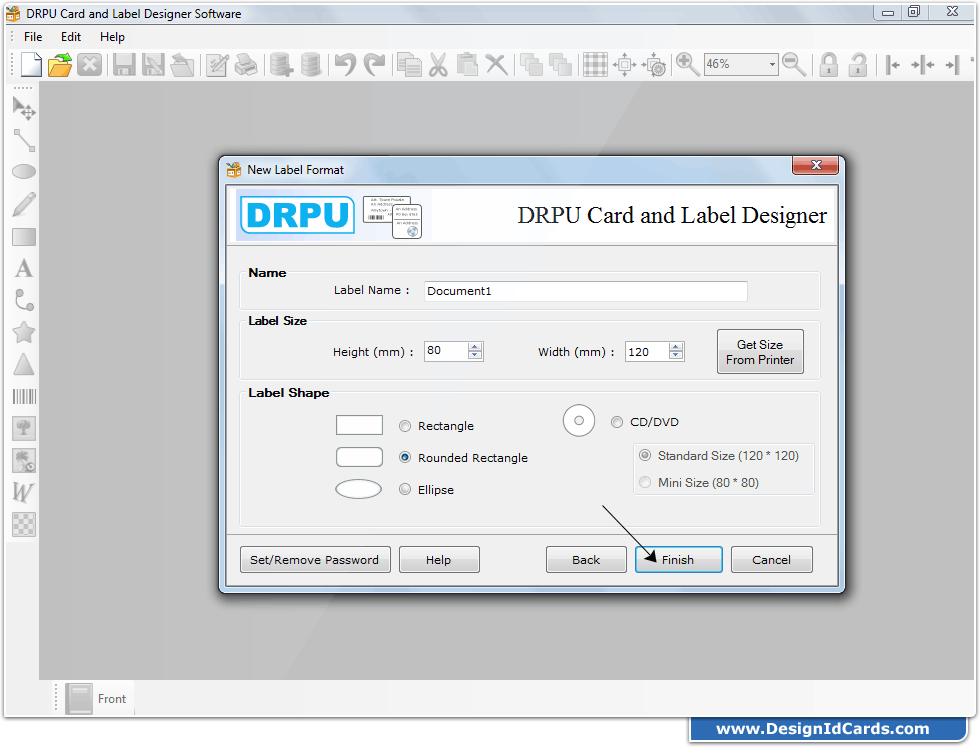Select the CD/DVD label shape radio

point(617,422)
